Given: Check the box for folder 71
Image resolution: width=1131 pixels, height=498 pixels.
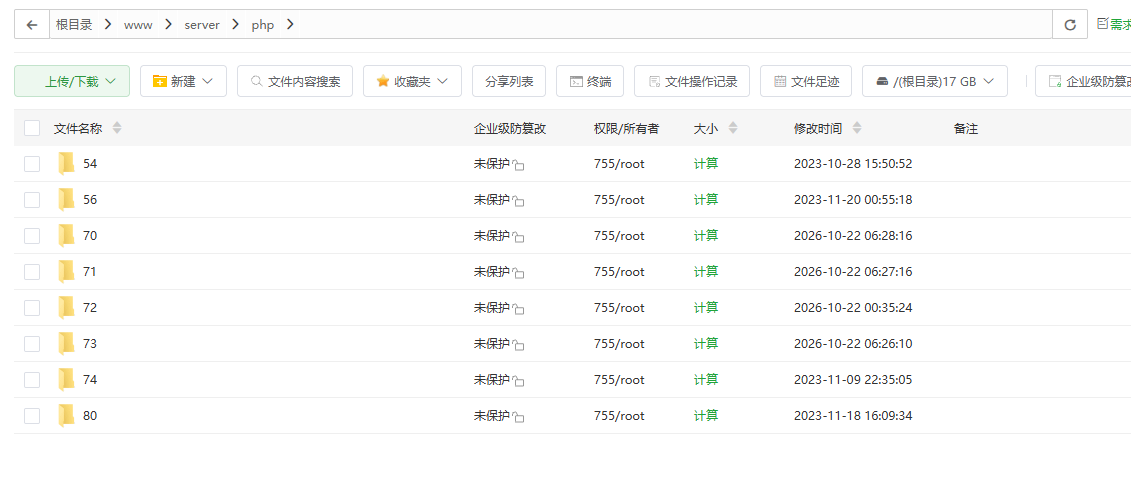Looking at the screenshot, I should (x=32, y=272).
